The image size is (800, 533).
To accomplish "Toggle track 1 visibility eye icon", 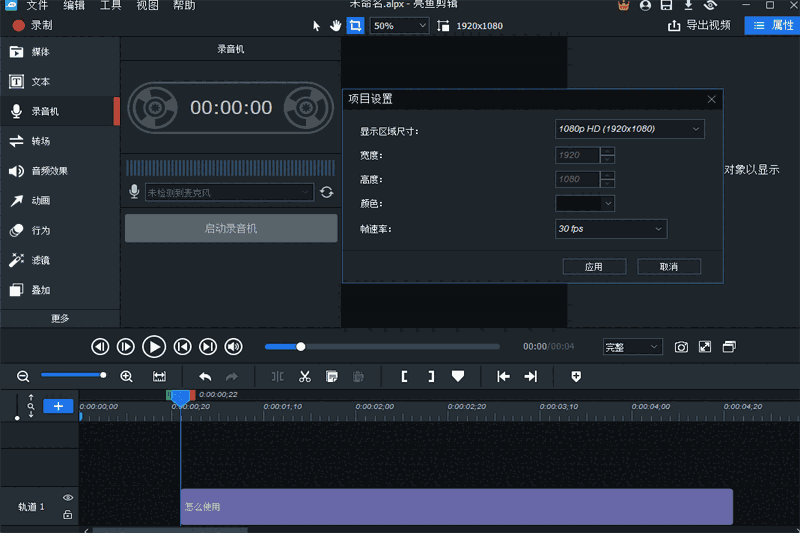I will point(68,497).
